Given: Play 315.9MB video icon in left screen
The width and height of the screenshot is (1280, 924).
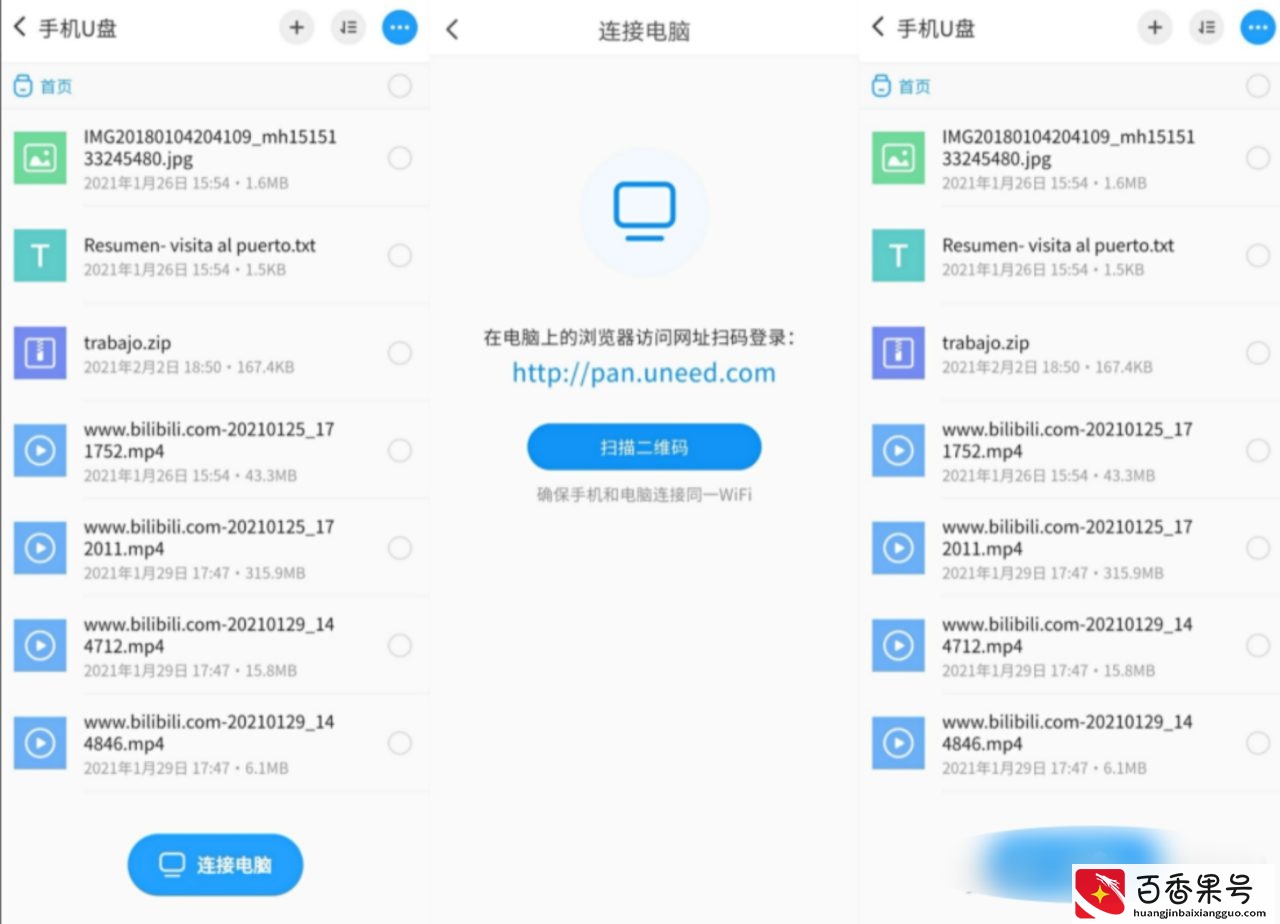Looking at the screenshot, I should click(x=40, y=548).
